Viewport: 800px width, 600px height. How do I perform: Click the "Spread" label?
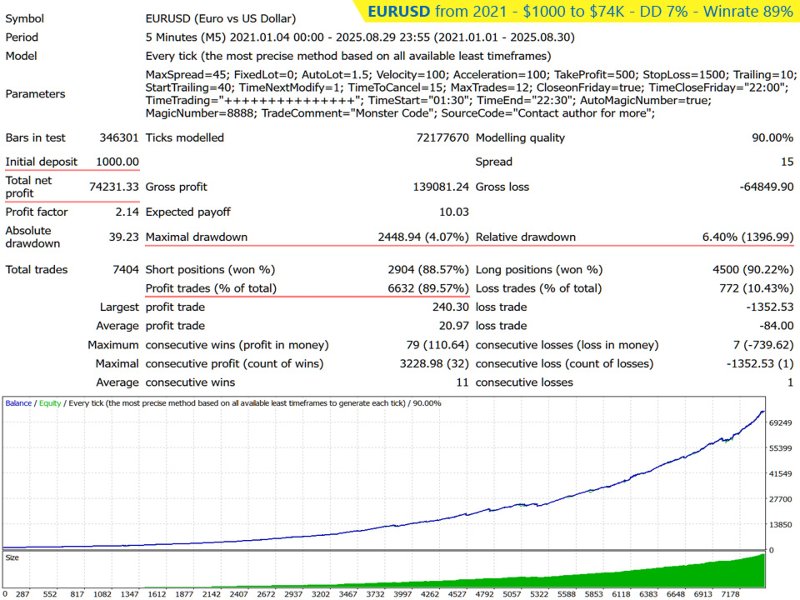(494, 162)
